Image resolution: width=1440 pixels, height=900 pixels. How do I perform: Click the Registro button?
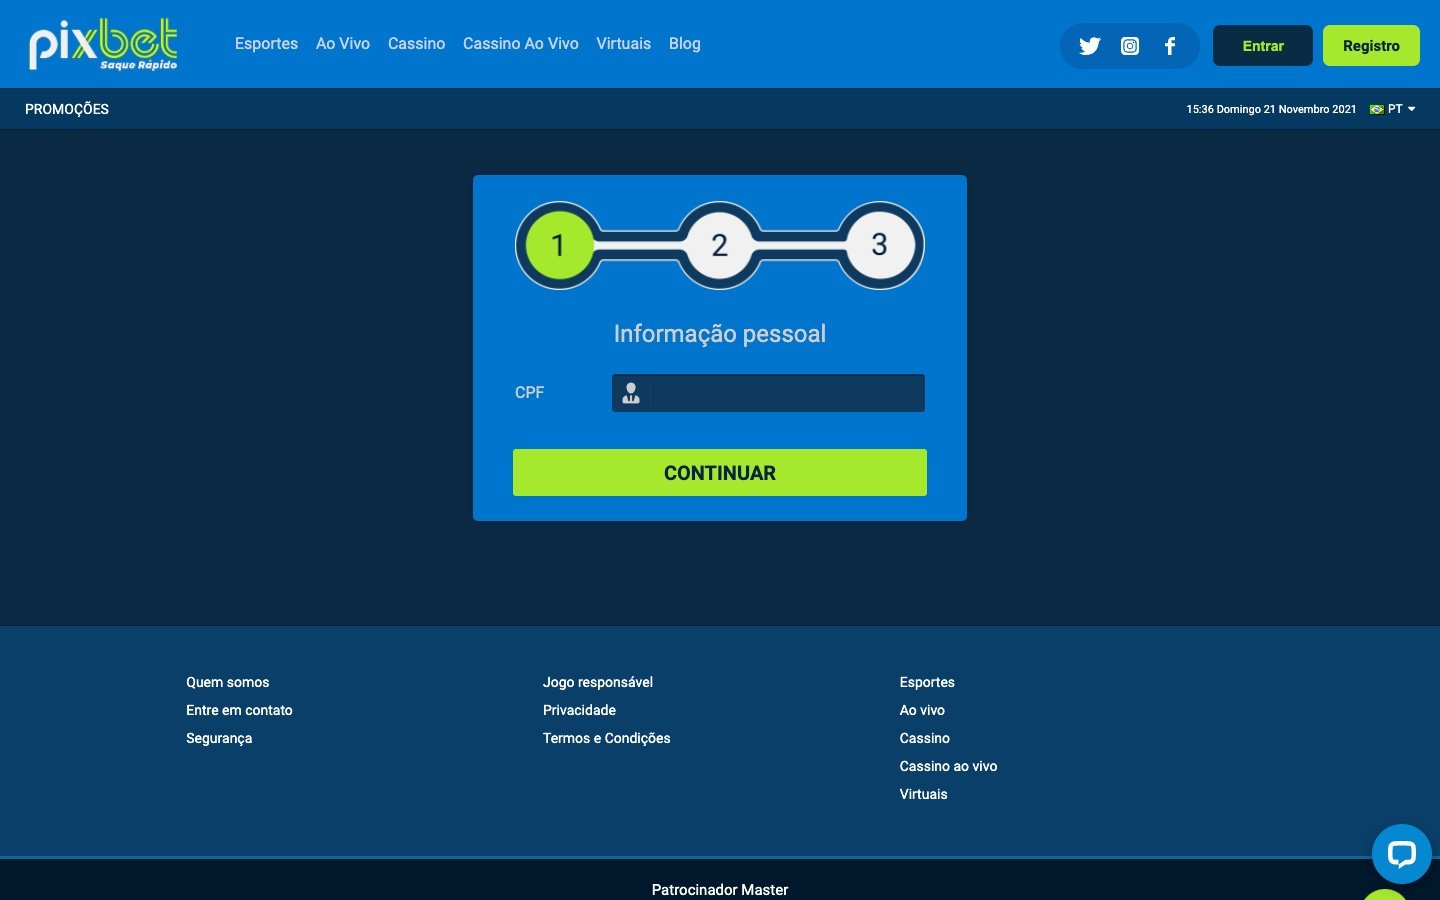tap(1371, 46)
